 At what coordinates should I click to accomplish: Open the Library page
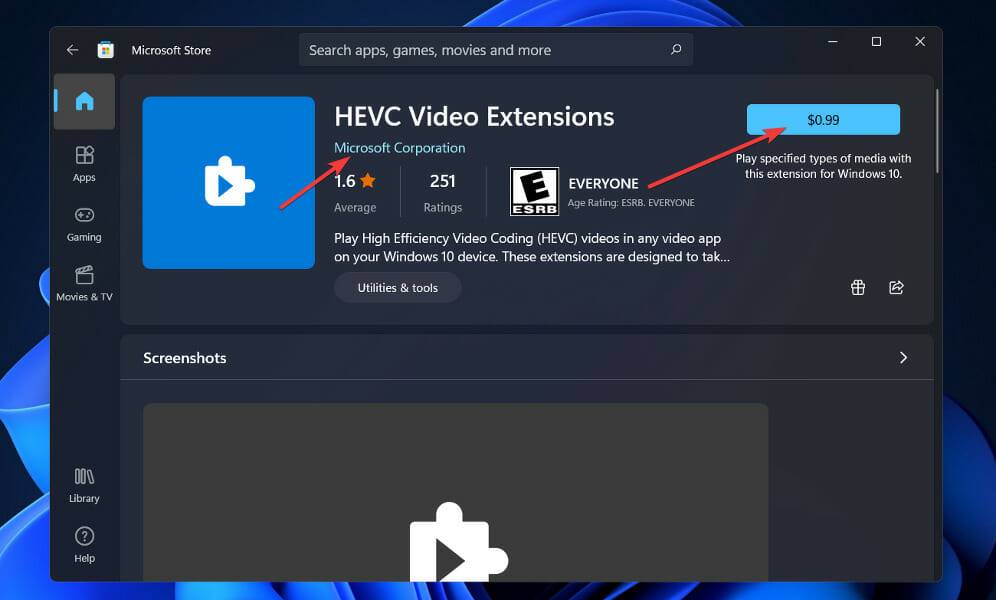(84, 485)
